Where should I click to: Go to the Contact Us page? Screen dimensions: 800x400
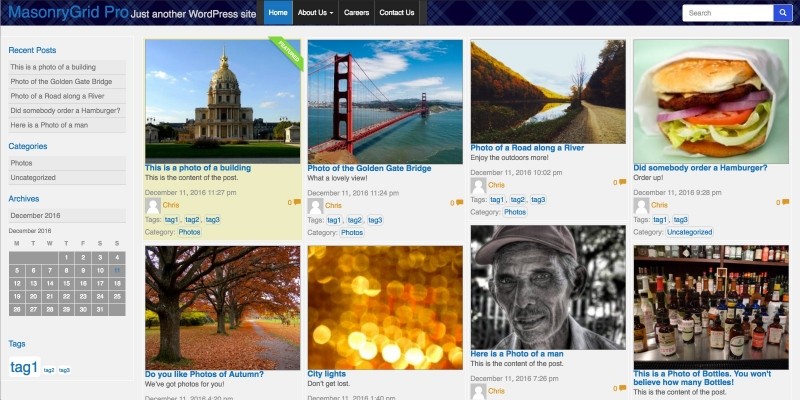coord(397,13)
